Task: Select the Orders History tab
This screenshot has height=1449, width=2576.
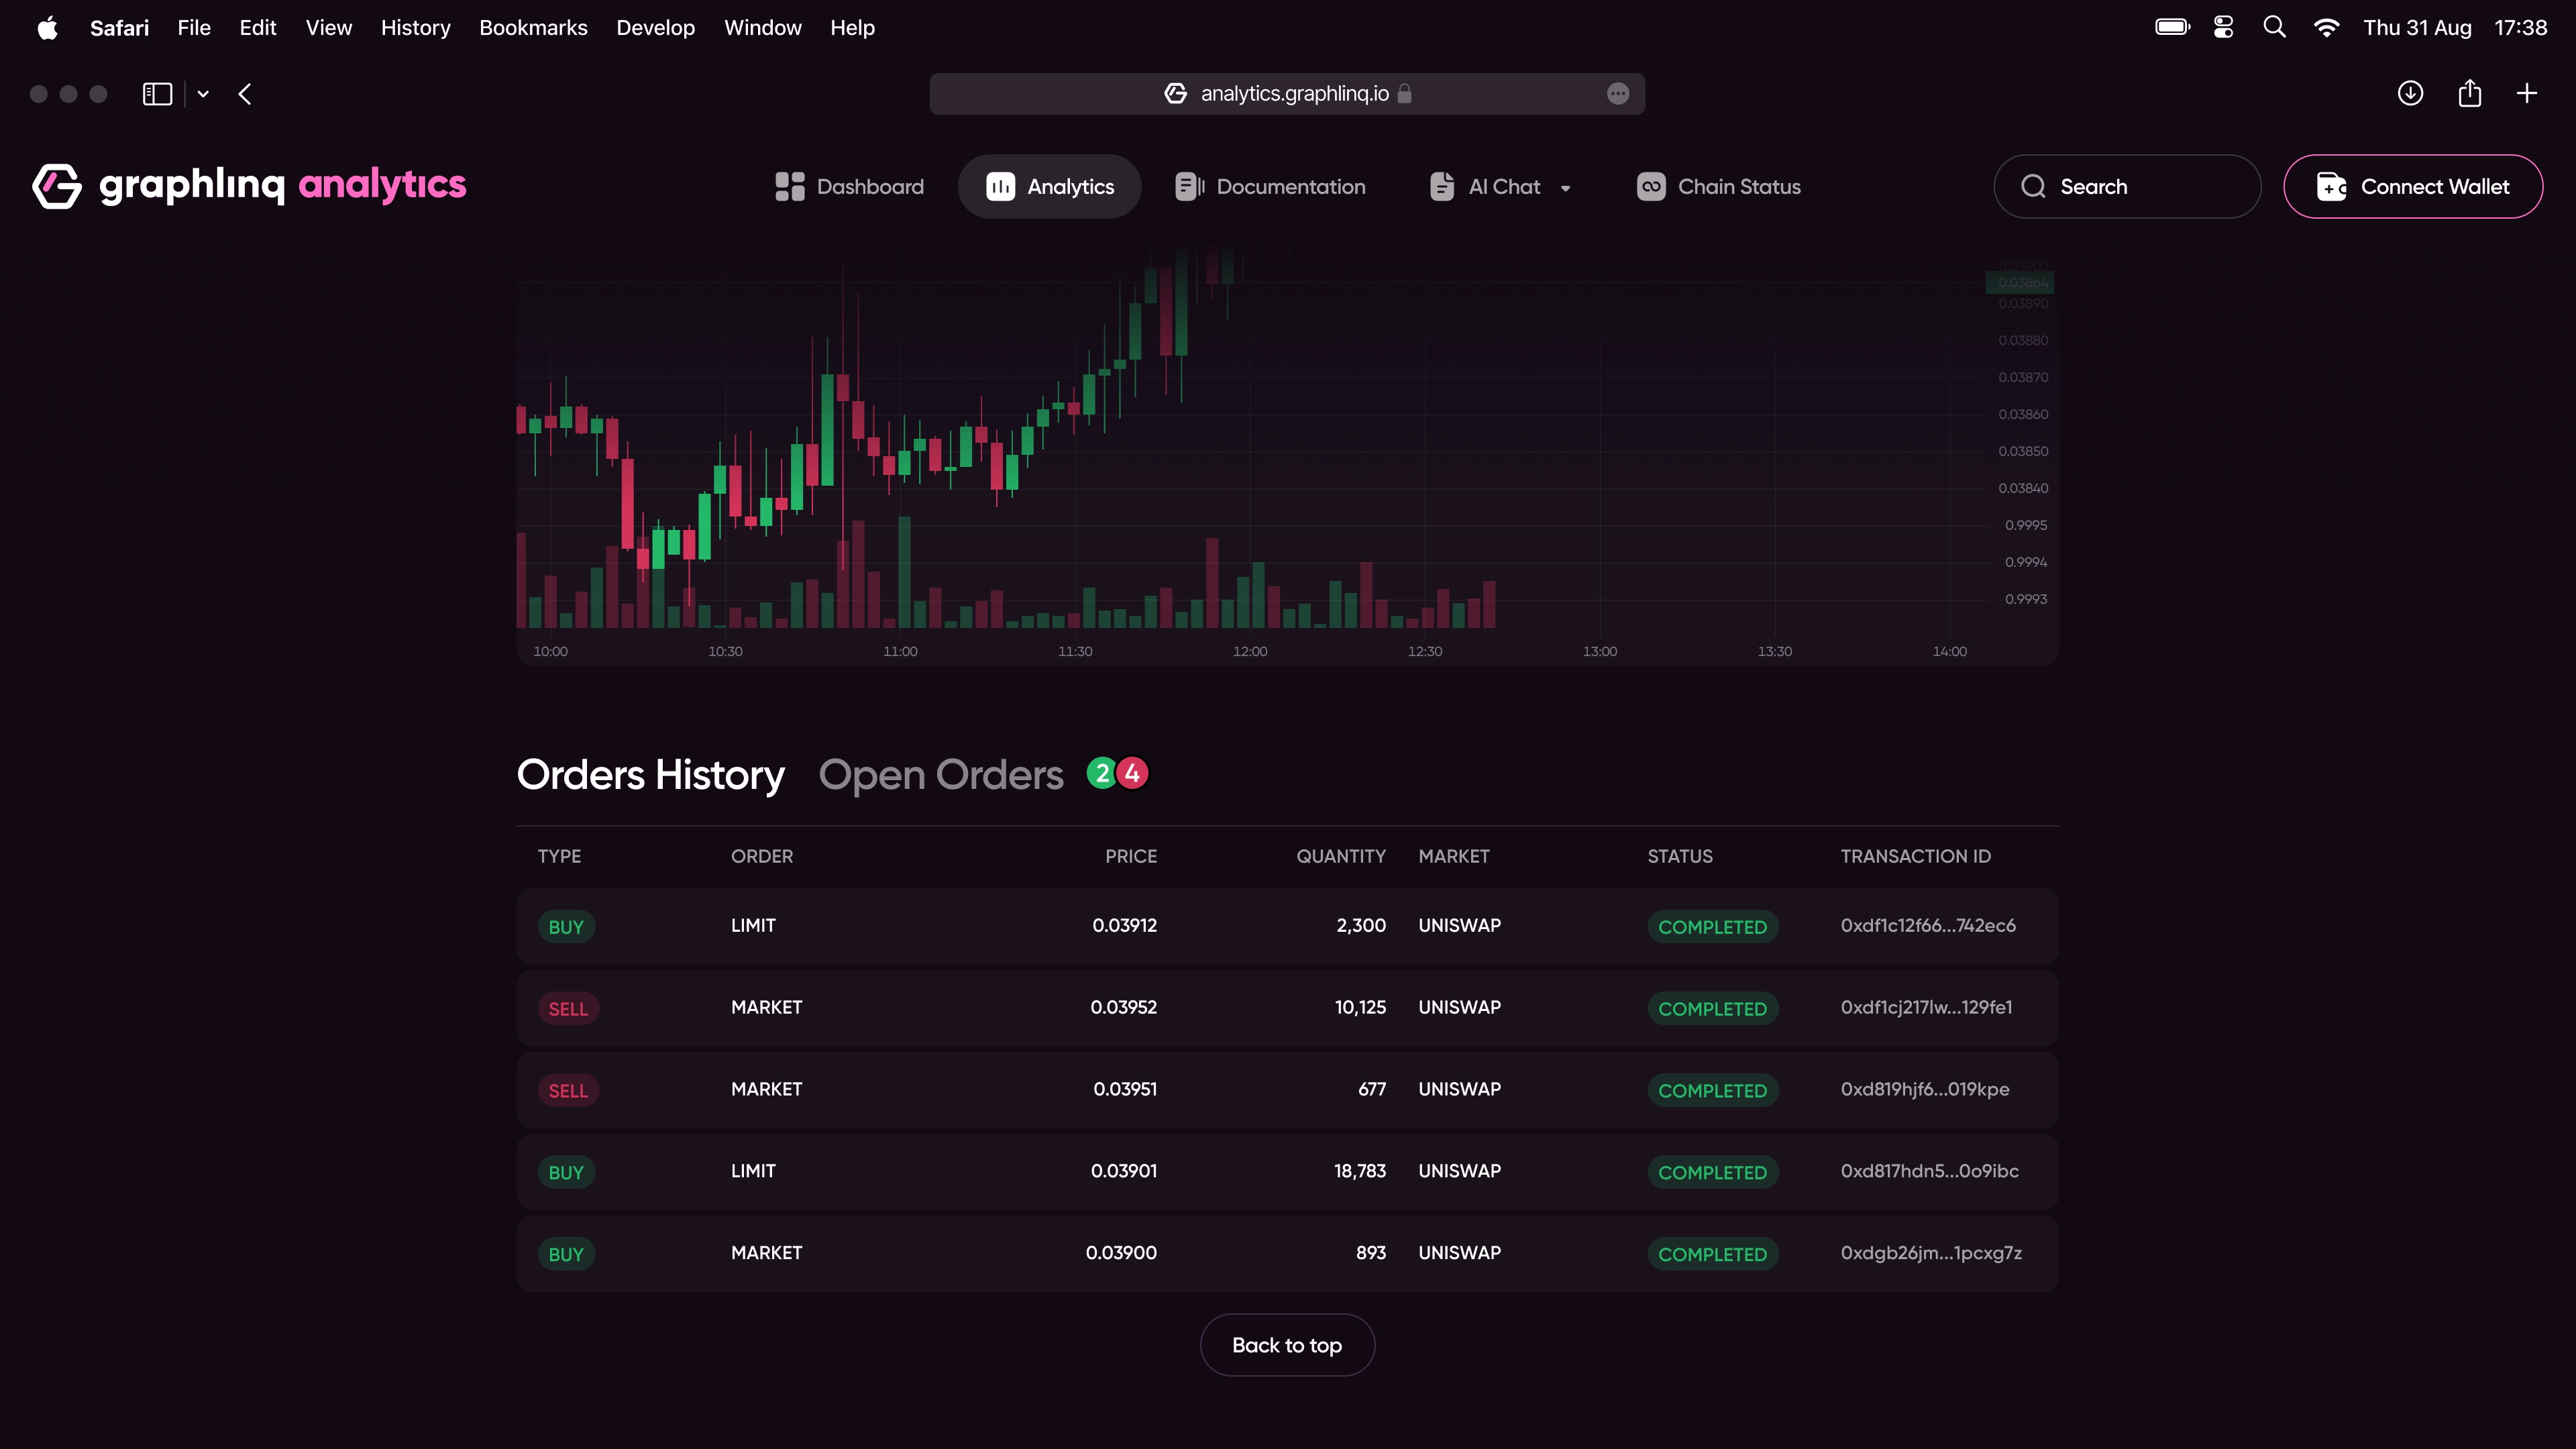Action: coord(650,774)
